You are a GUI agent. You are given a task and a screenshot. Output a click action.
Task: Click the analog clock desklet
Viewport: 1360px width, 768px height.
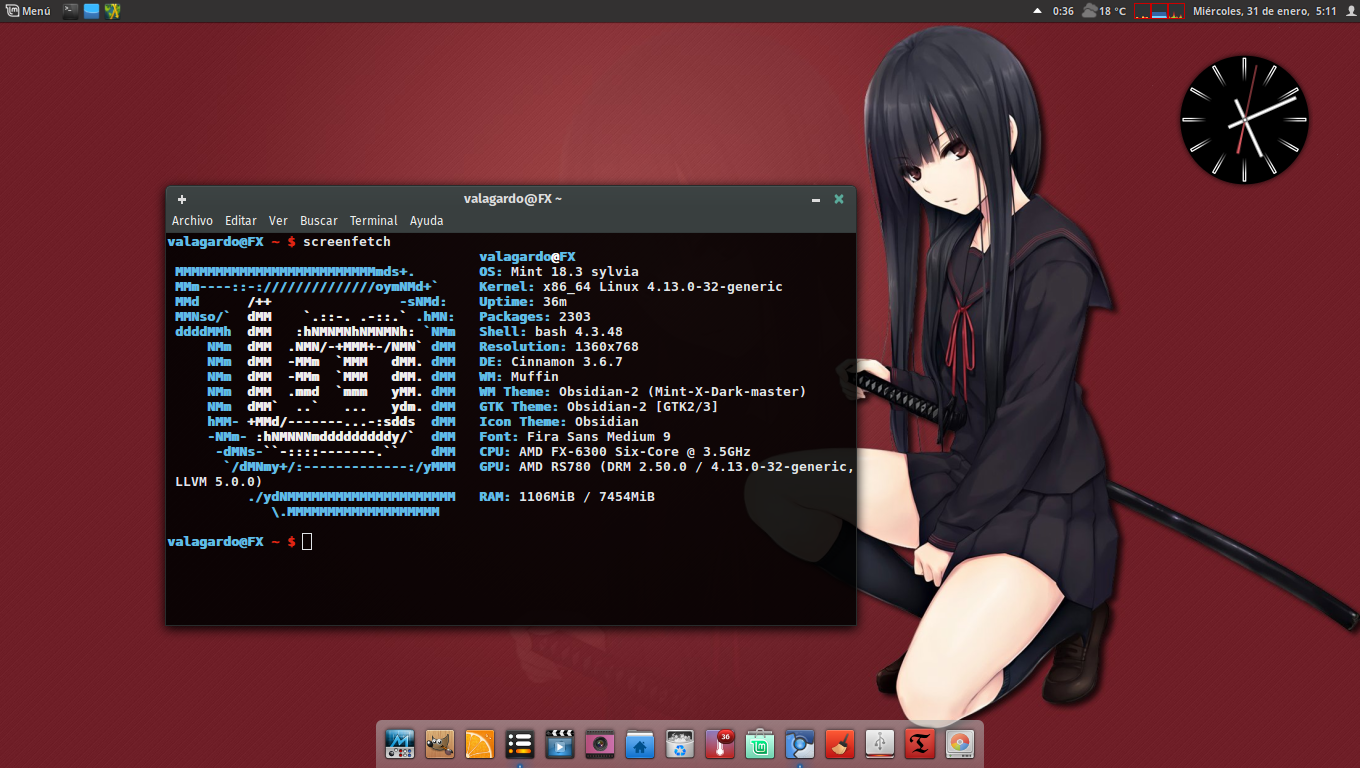click(1244, 119)
